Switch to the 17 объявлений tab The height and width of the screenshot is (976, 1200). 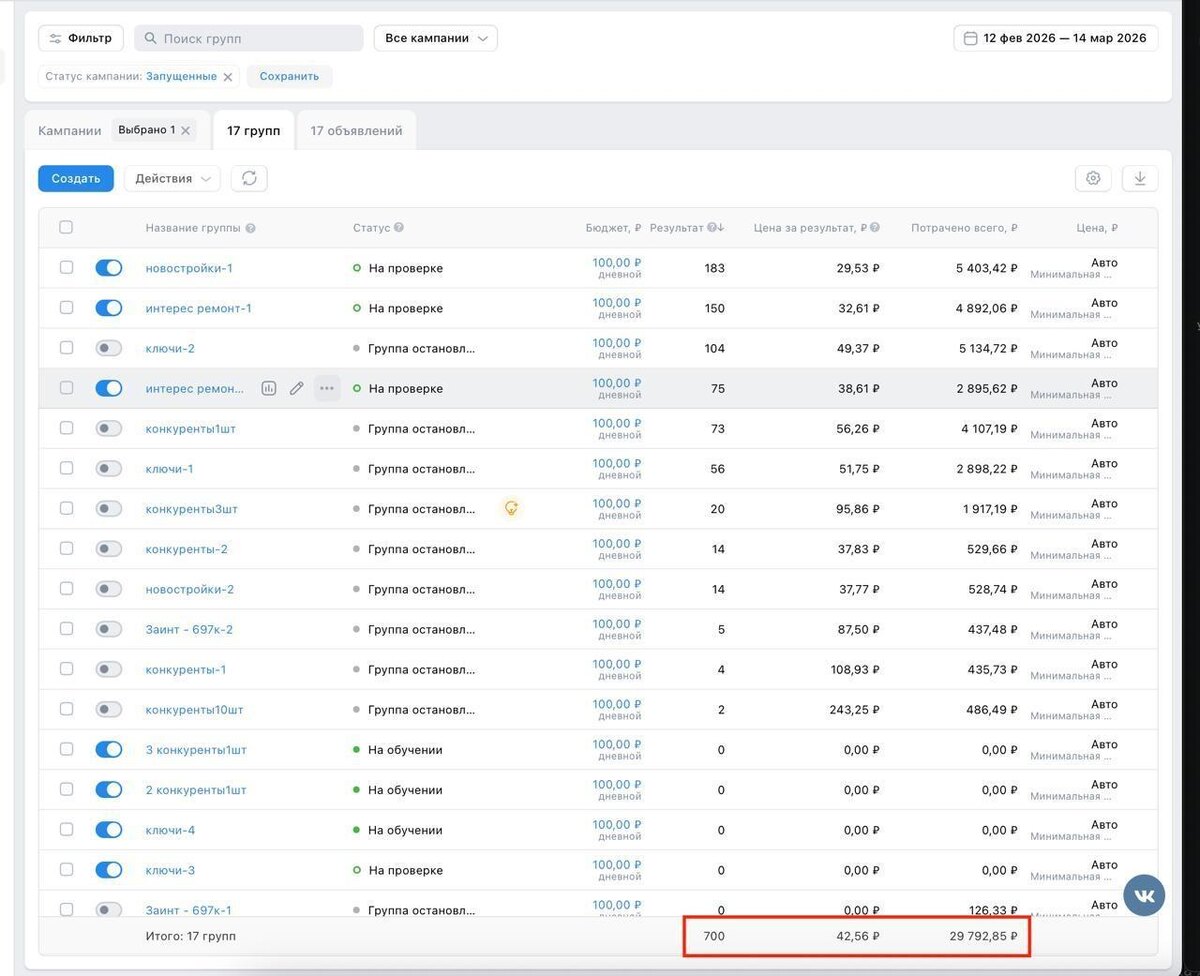tap(356, 130)
